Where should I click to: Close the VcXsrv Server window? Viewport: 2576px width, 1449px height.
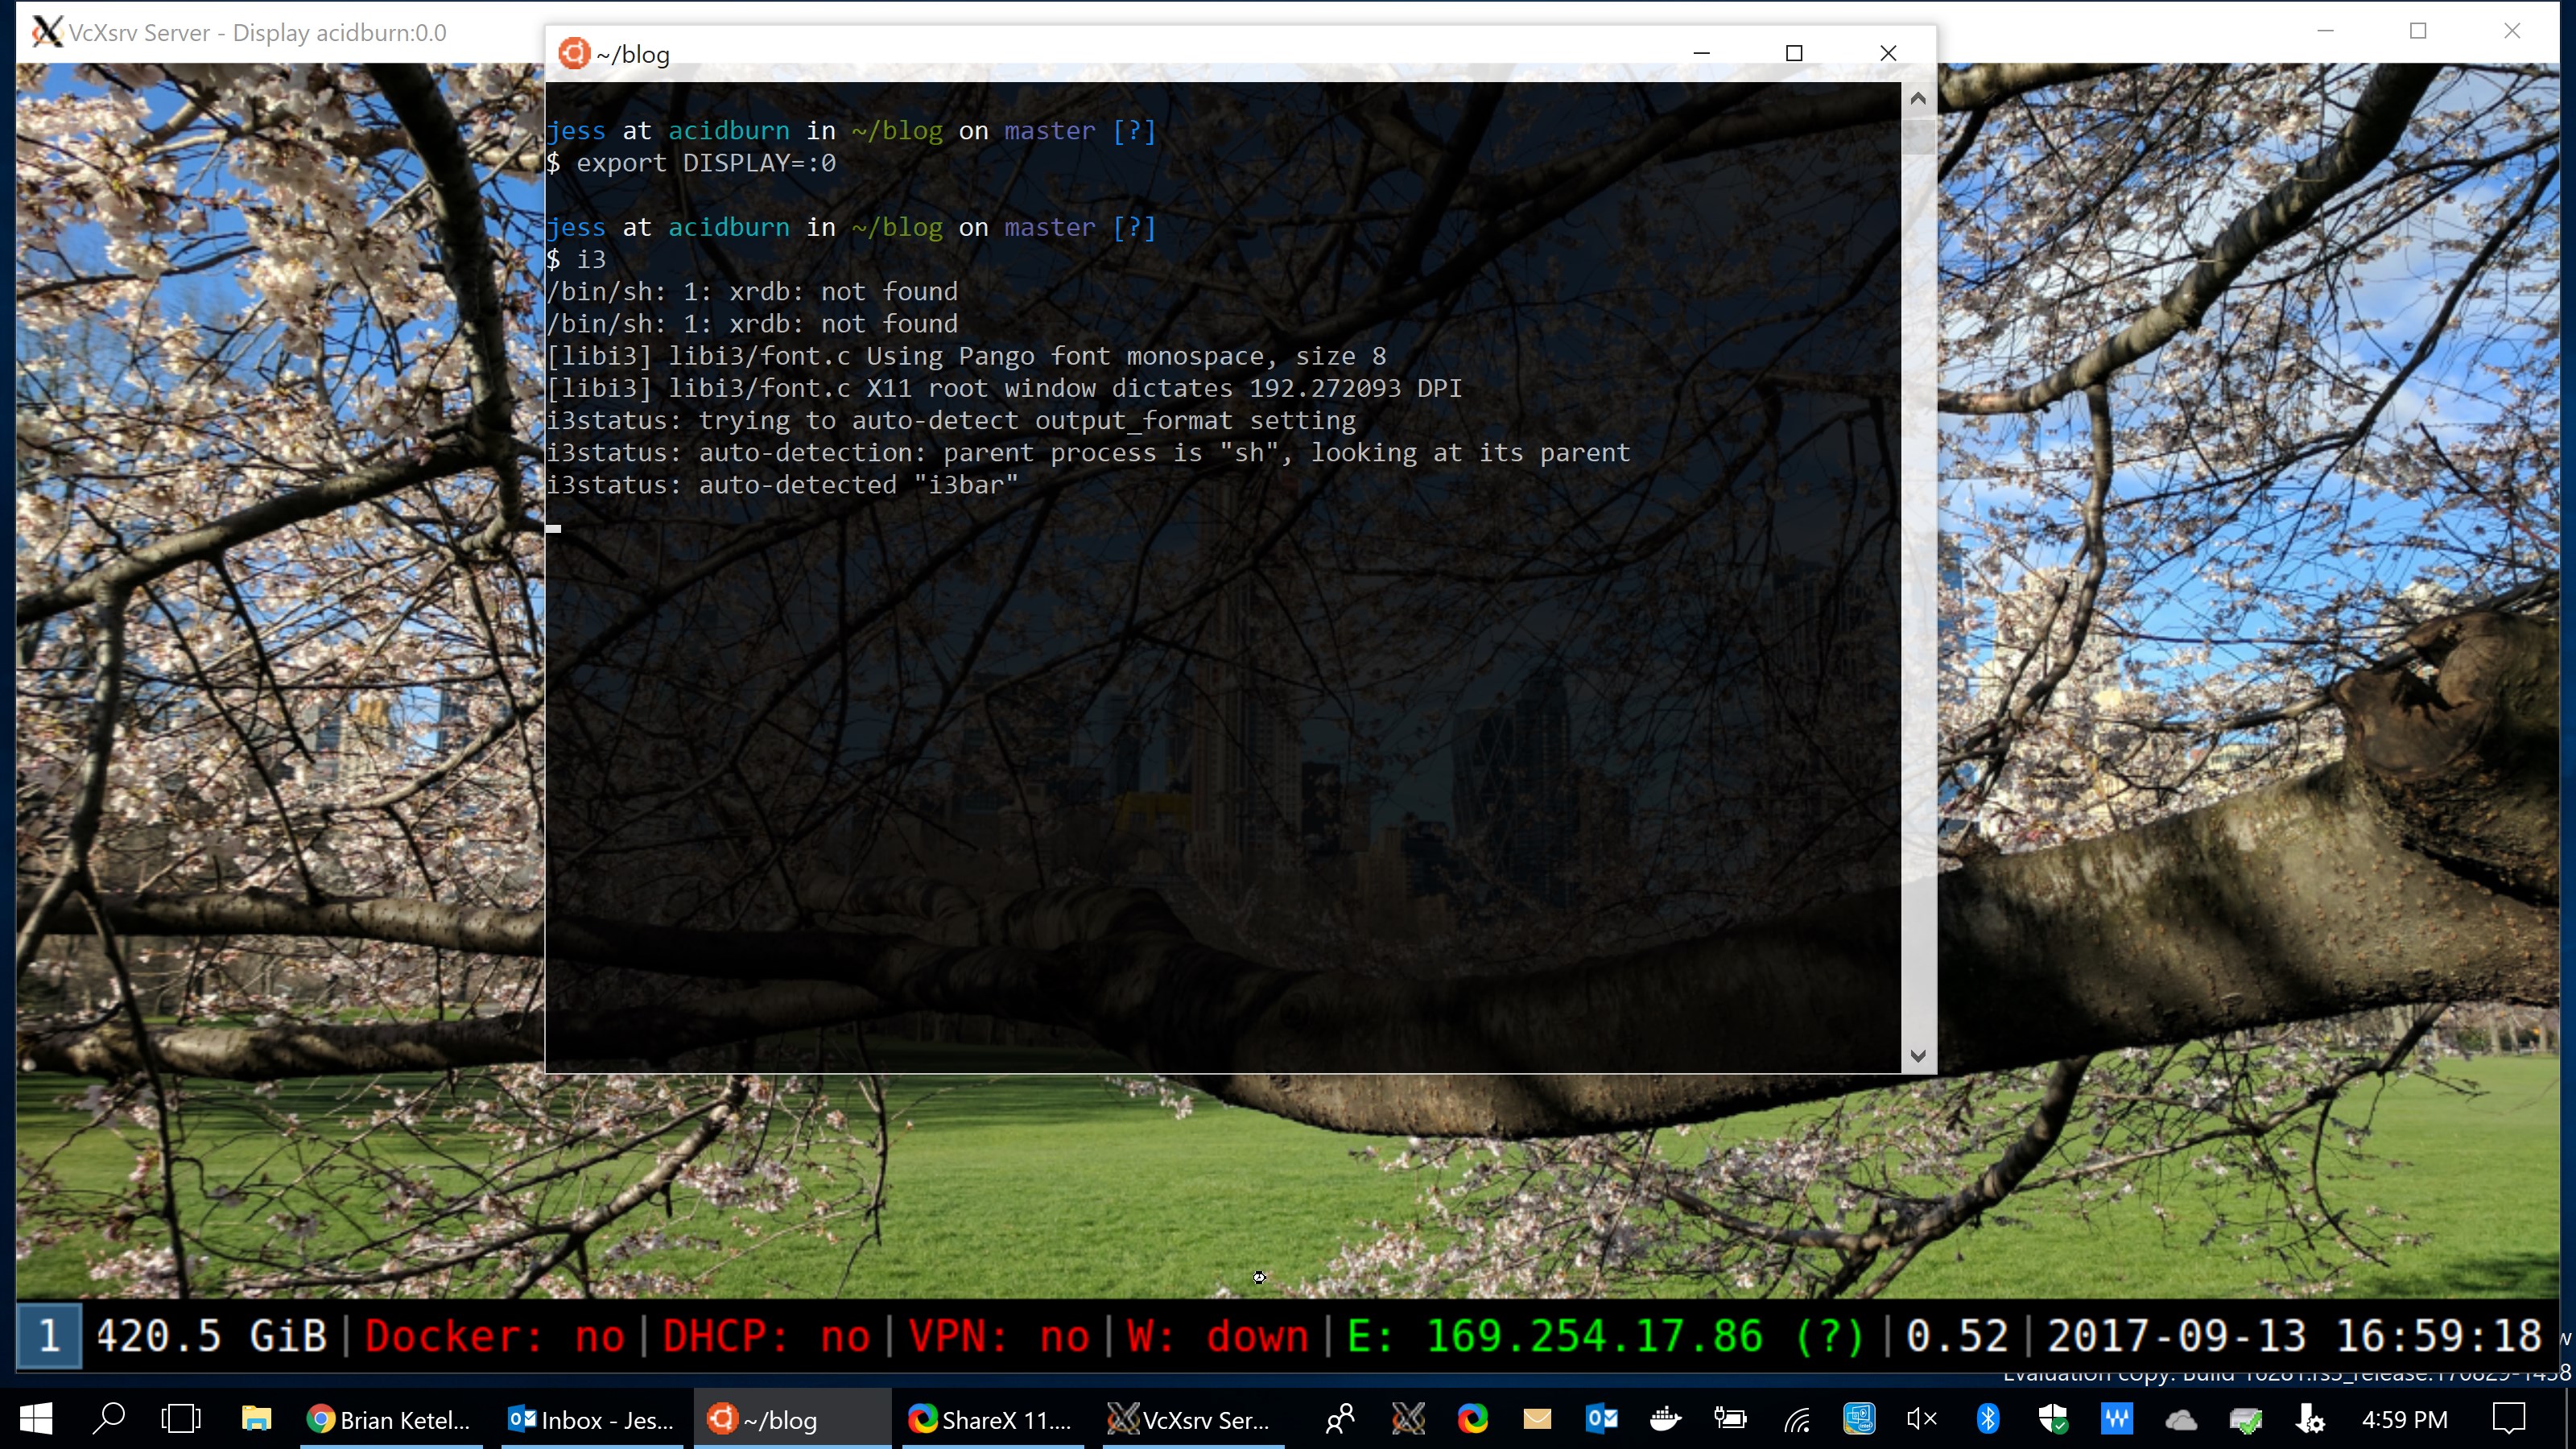coord(2512,31)
